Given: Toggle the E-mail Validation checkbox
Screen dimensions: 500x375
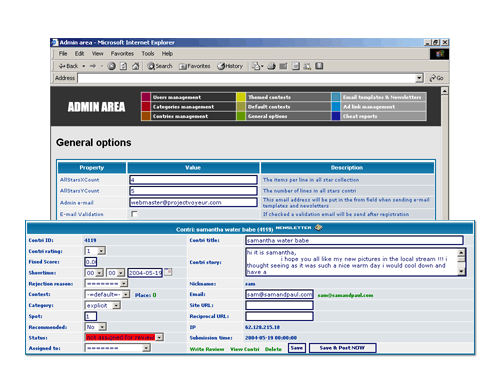Looking at the screenshot, I should click(x=134, y=214).
